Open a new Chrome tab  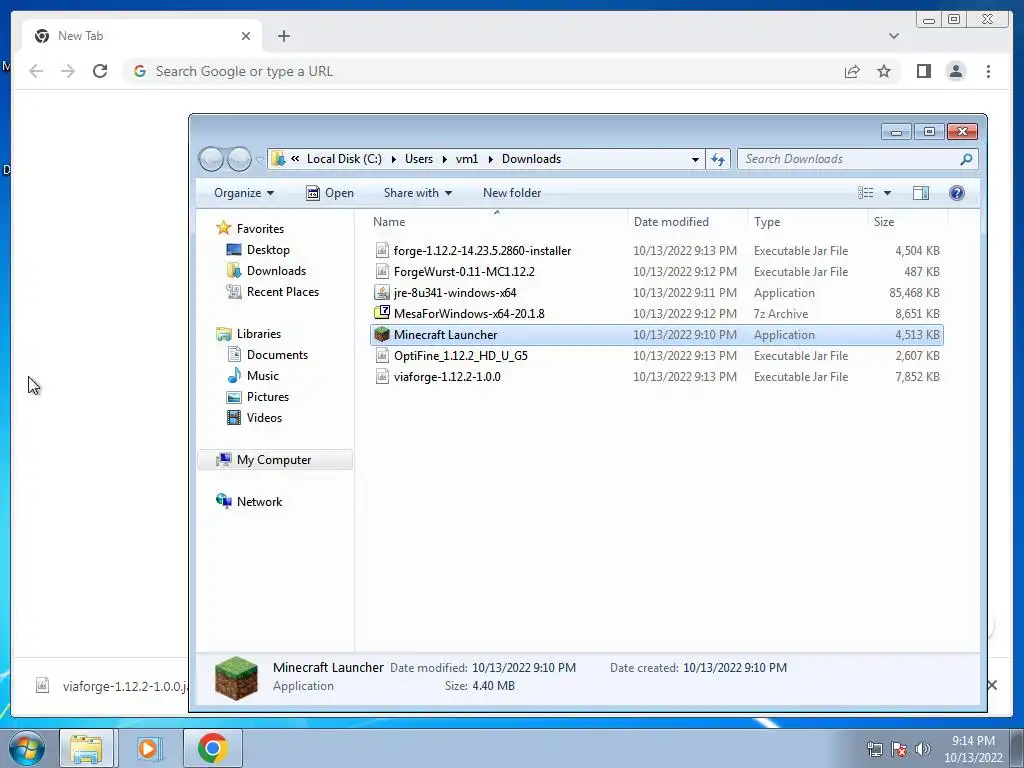283,36
